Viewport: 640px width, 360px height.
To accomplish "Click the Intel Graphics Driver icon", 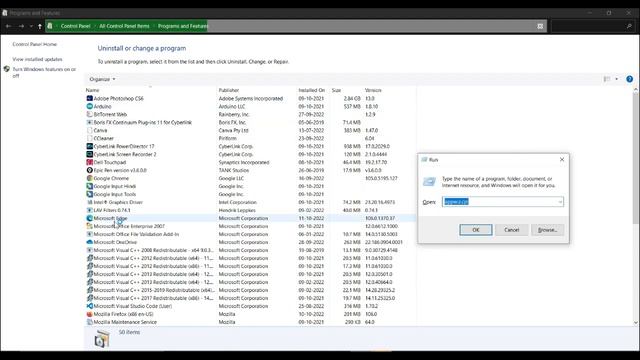I will pos(89,202).
